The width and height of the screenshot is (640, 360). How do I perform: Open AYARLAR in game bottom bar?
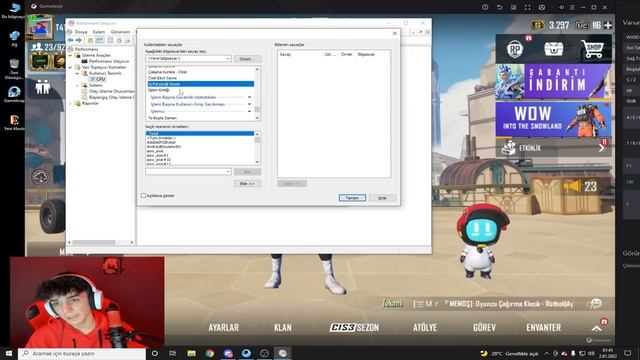pyautogui.click(x=223, y=327)
